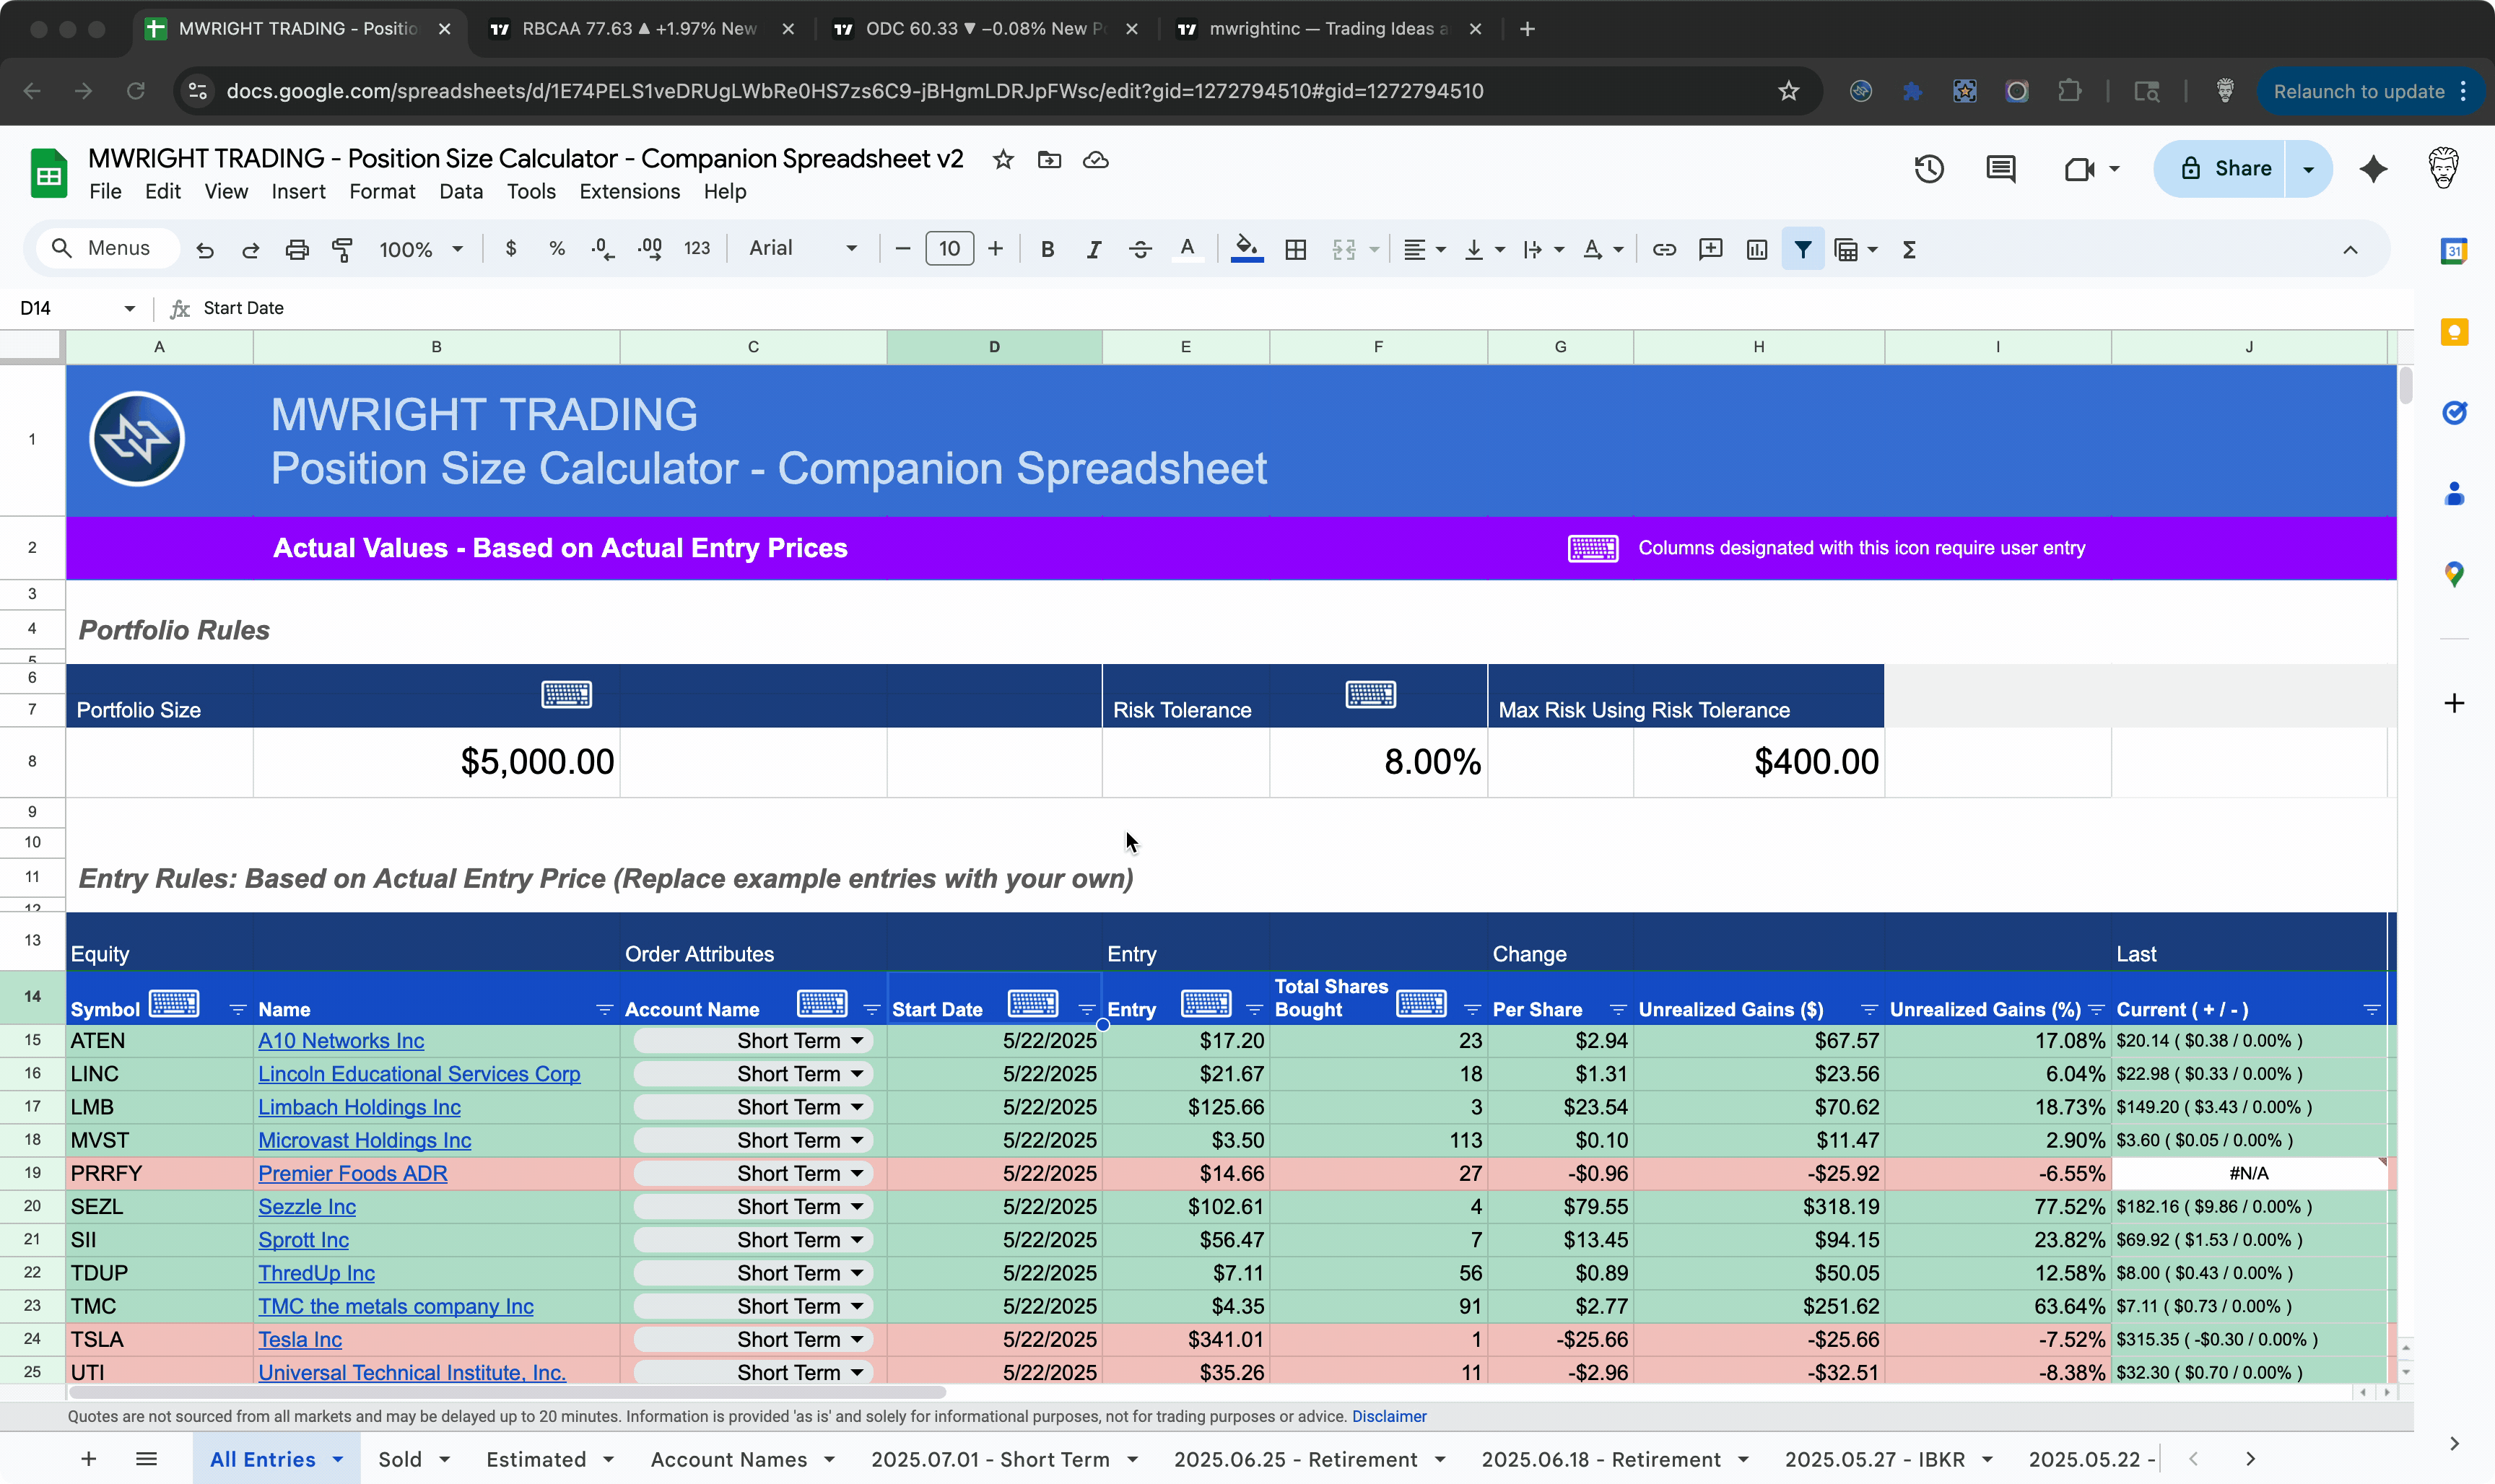The width and height of the screenshot is (2495, 1484).
Task: Toggle the Filter toolbar button
Action: (x=1802, y=249)
